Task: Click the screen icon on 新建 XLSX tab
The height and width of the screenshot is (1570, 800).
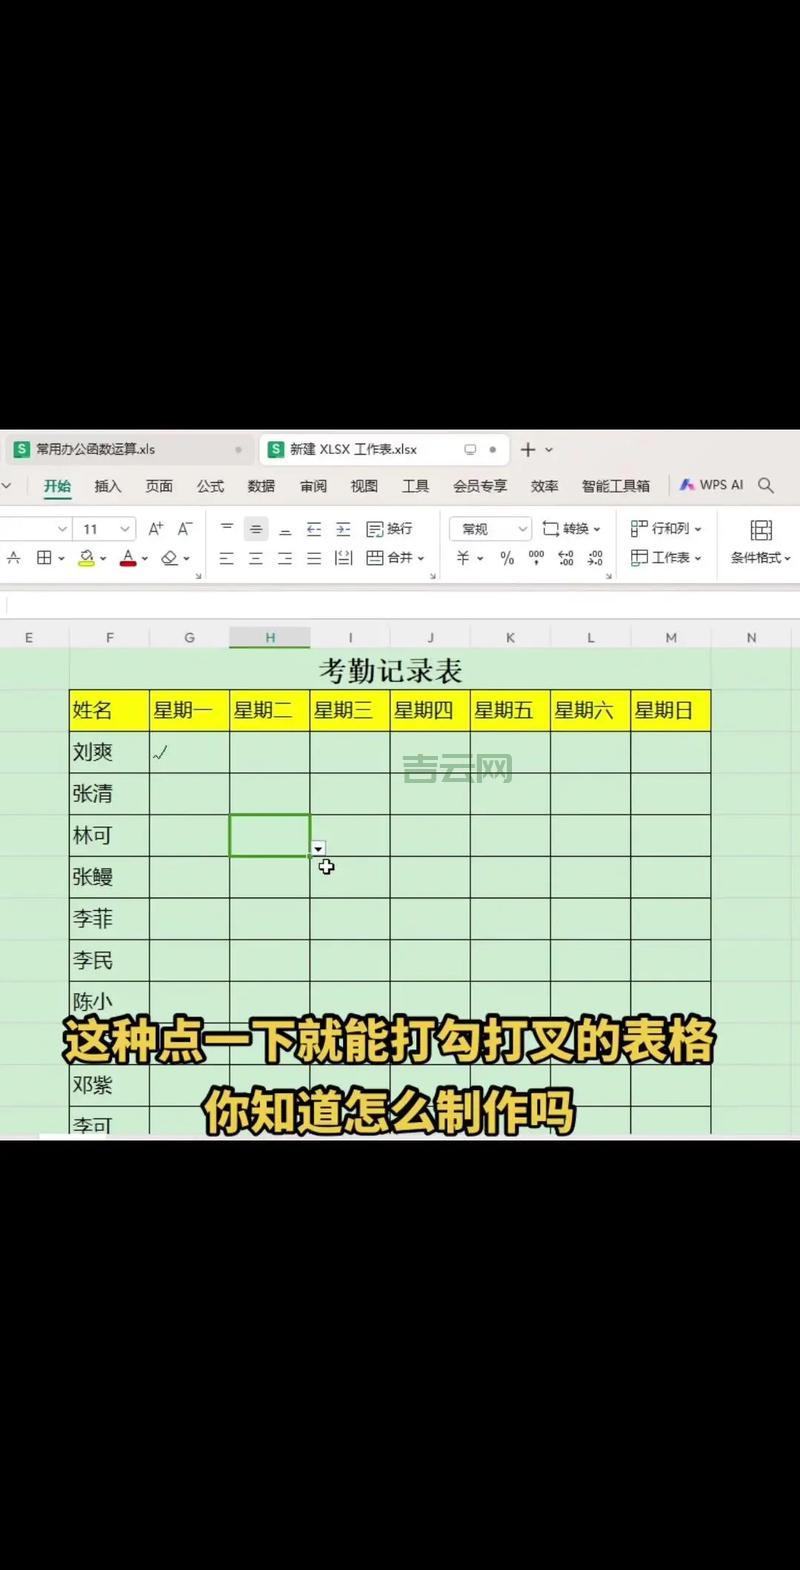Action: [470, 450]
